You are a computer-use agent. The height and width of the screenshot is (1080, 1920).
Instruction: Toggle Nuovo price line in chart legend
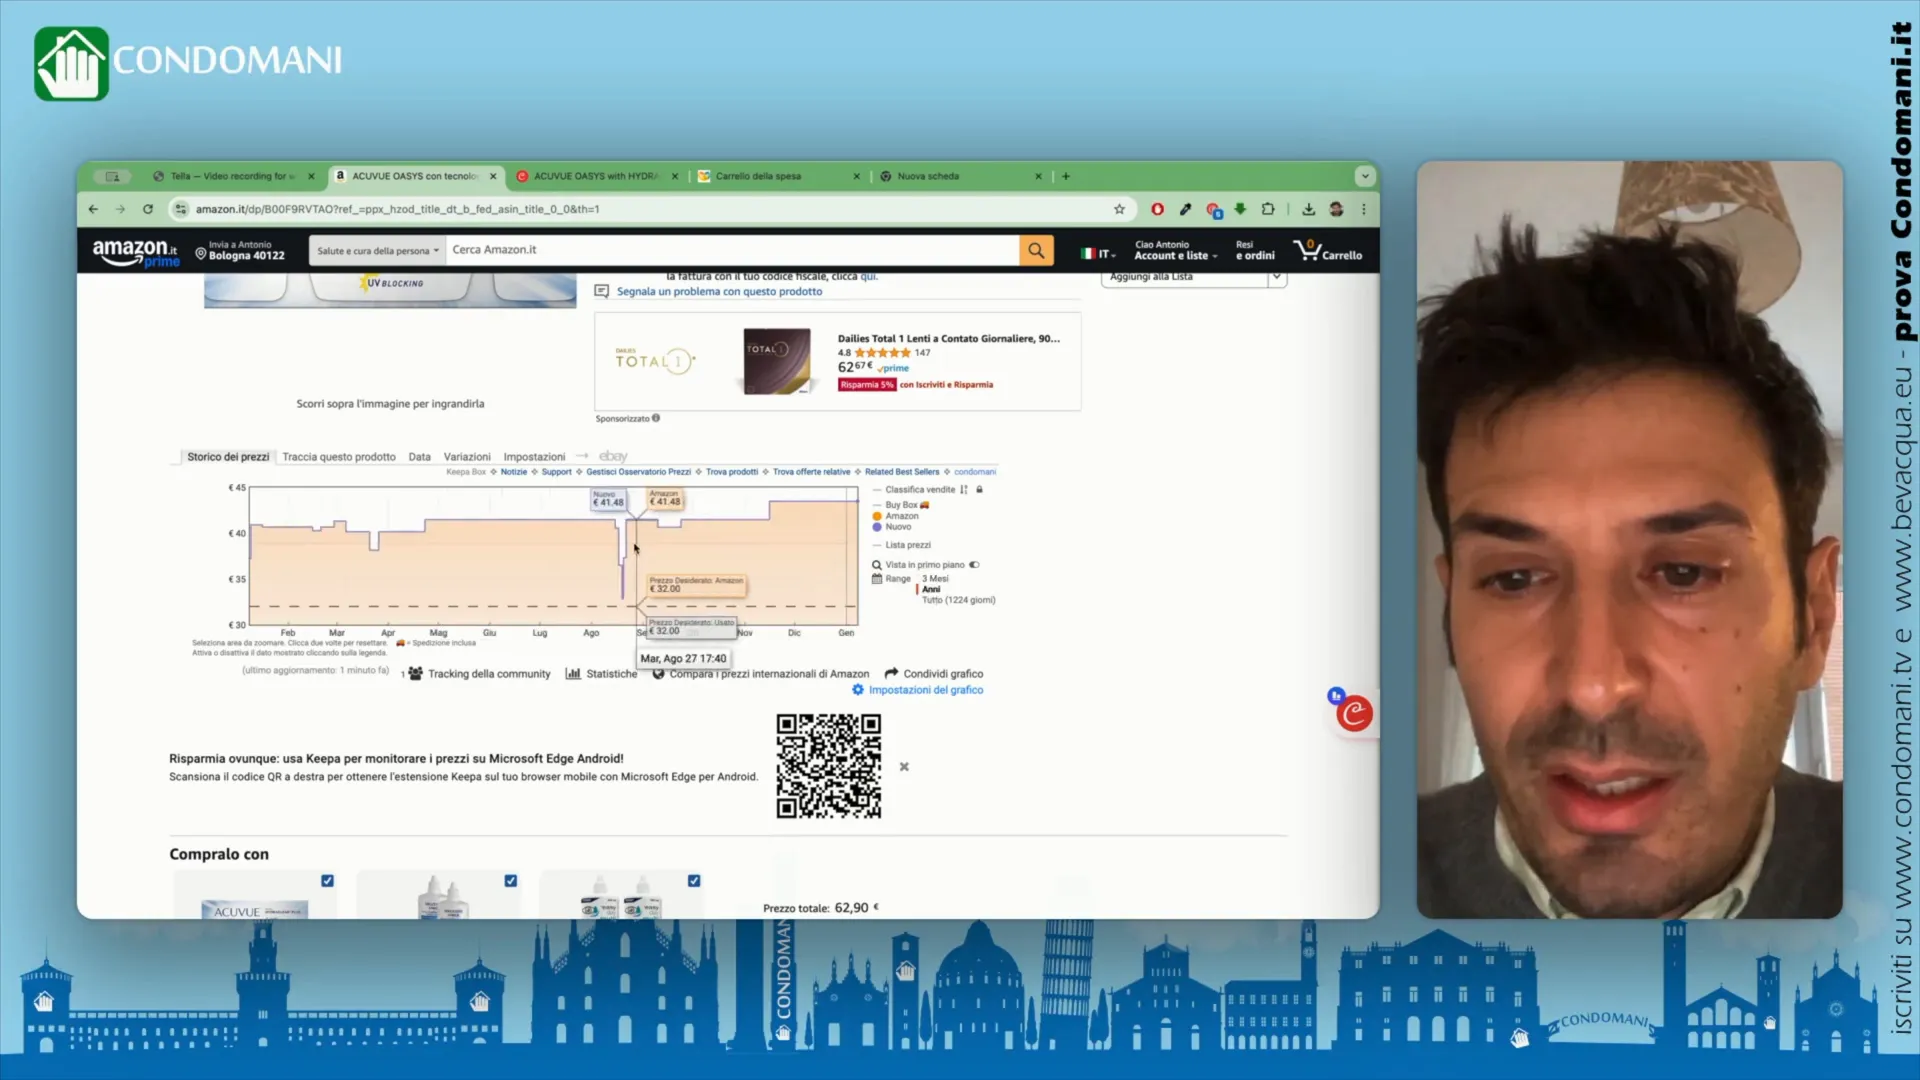click(x=892, y=527)
